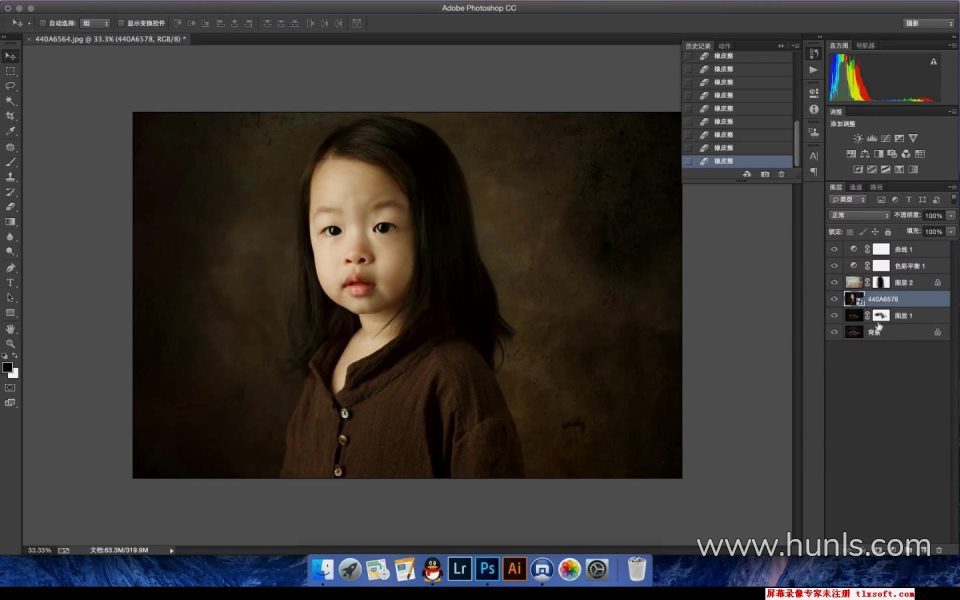Open the workspace 摄影 dropdown

click(928, 23)
